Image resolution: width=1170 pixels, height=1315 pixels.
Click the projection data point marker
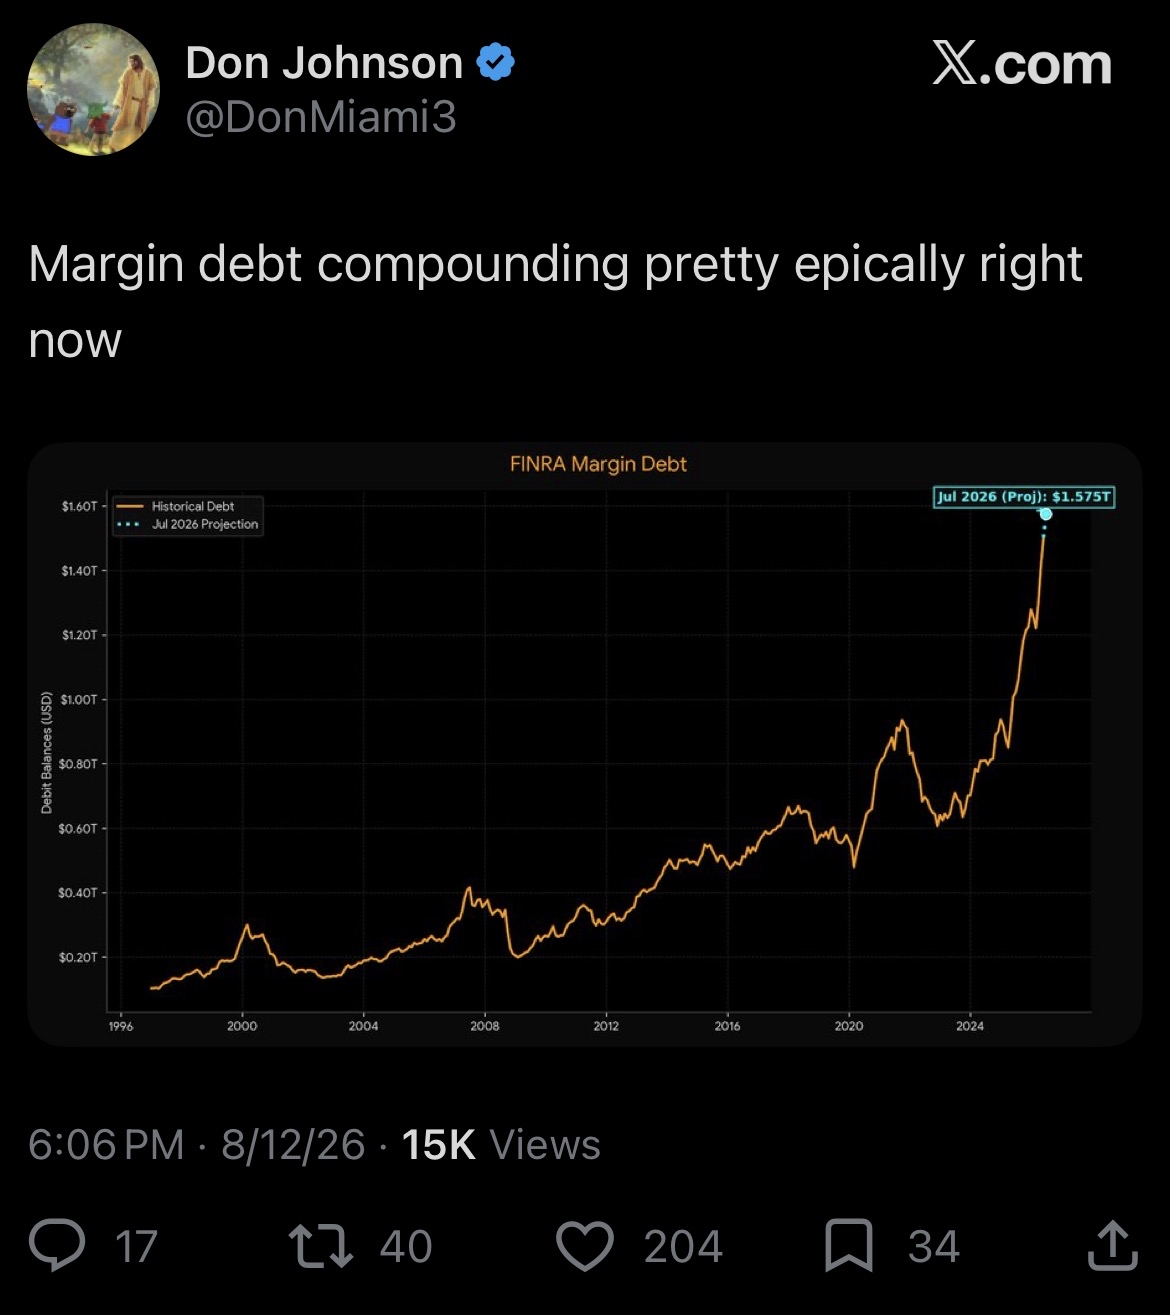(x=1046, y=514)
